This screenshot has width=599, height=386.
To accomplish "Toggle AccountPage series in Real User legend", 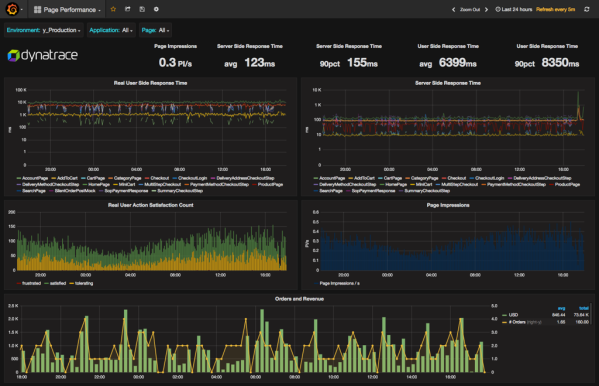I will click(35, 178).
